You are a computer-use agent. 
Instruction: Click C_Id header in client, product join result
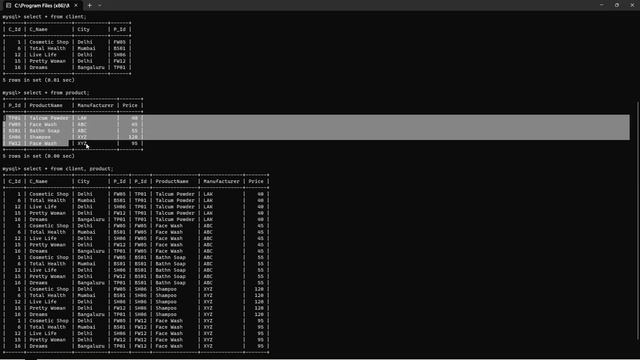click(14, 181)
